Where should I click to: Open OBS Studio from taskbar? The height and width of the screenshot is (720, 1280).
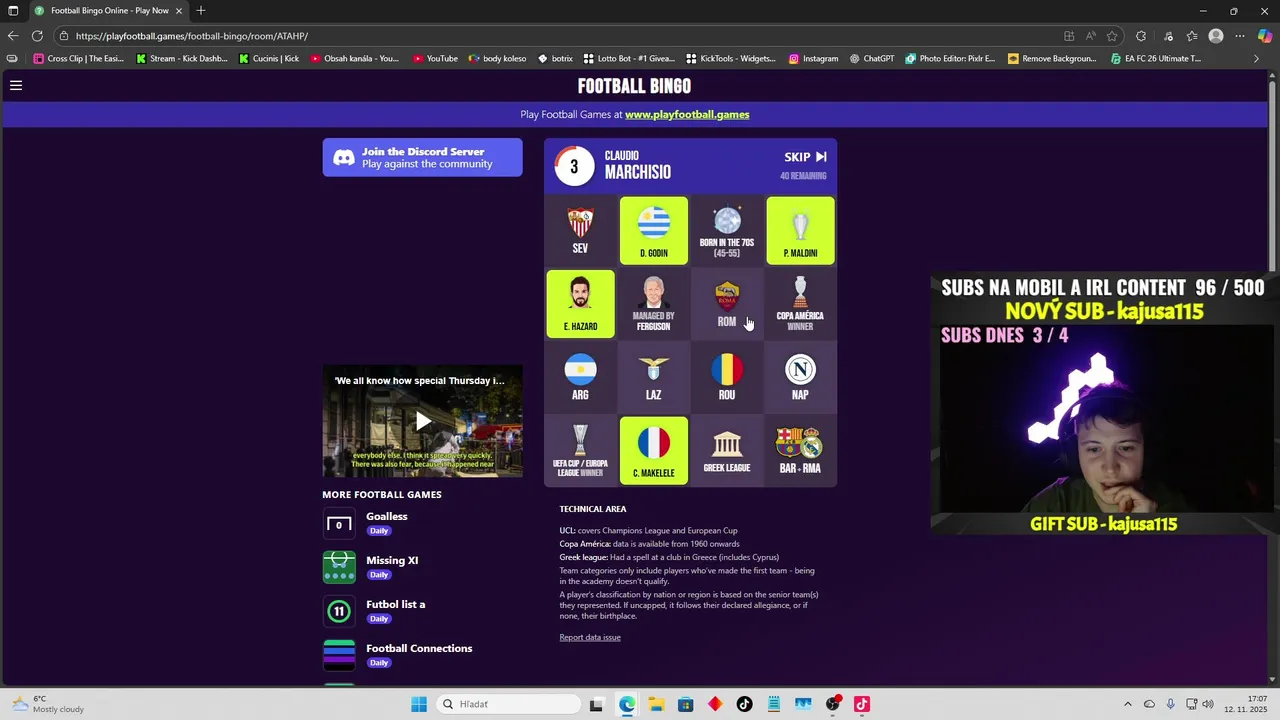pos(832,704)
